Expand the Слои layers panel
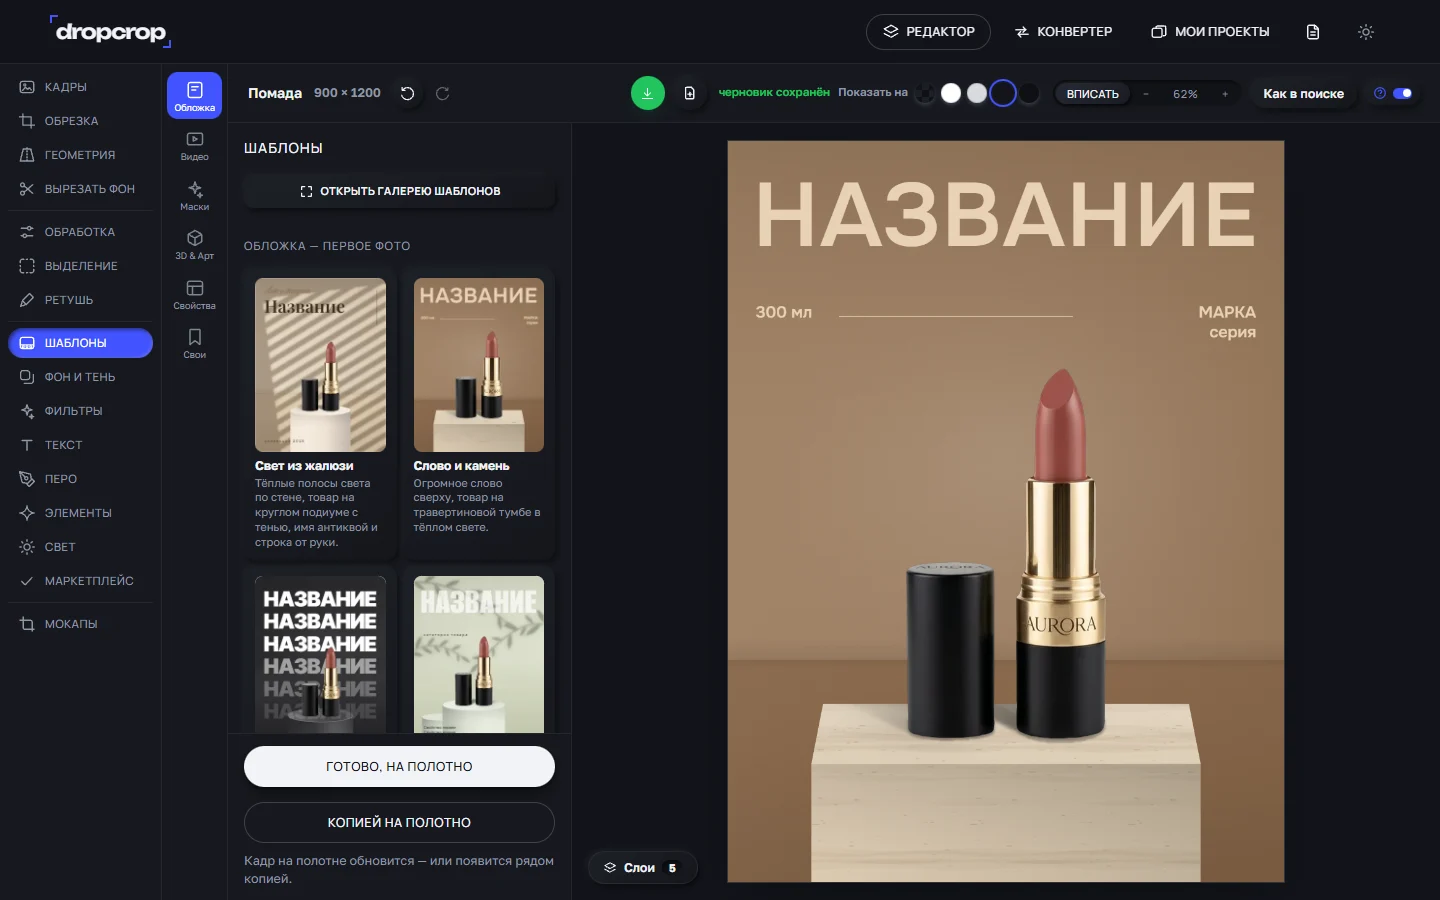 coord(641,868)
